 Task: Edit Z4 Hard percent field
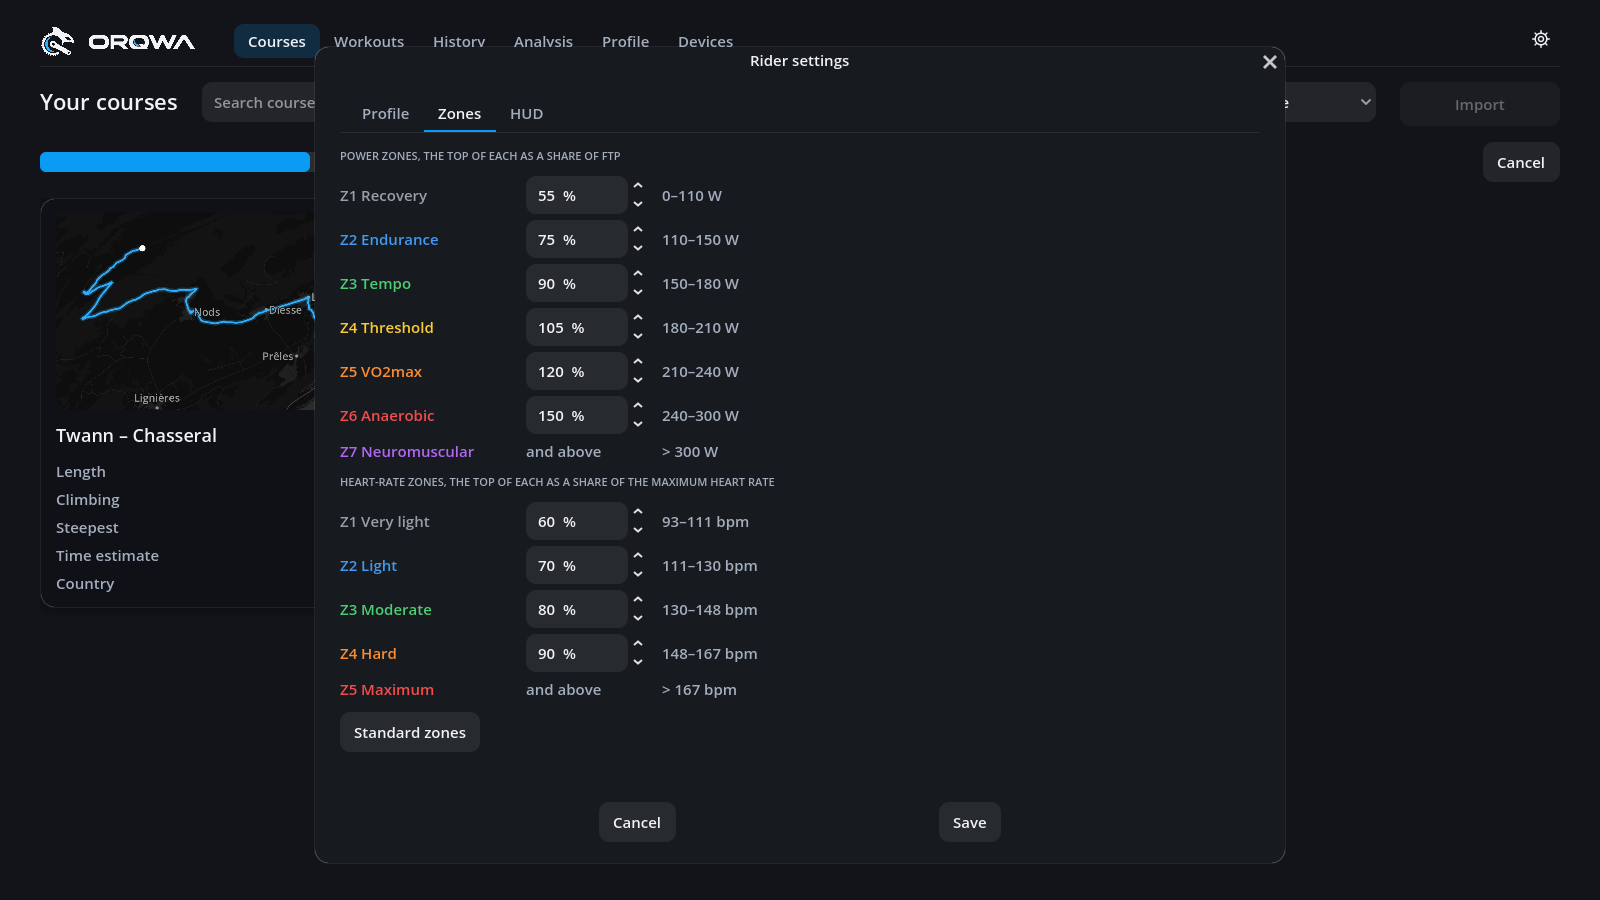pyautogui.click(x=577, y=654)
